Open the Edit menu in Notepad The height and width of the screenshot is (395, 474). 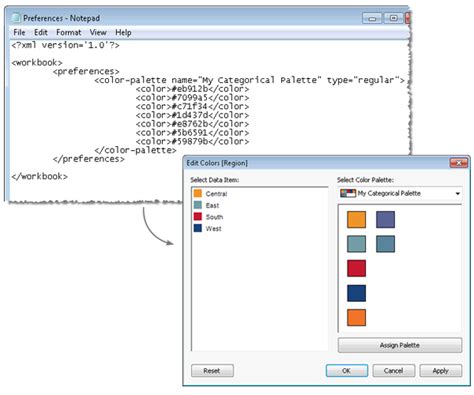[x=41, y=33]
